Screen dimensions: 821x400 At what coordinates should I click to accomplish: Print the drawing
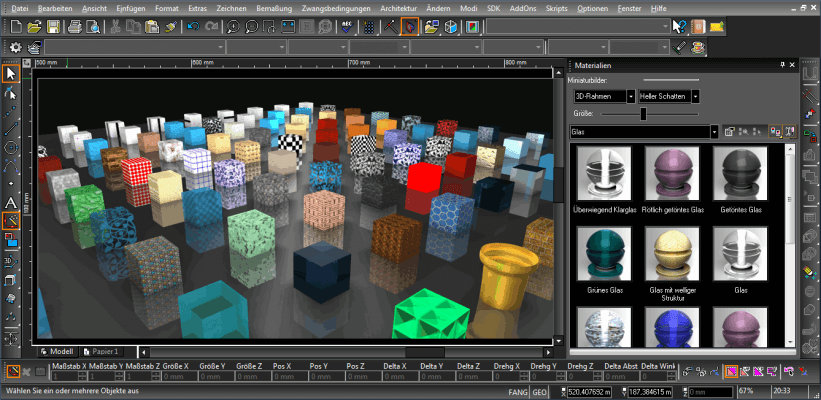point(75,26)
